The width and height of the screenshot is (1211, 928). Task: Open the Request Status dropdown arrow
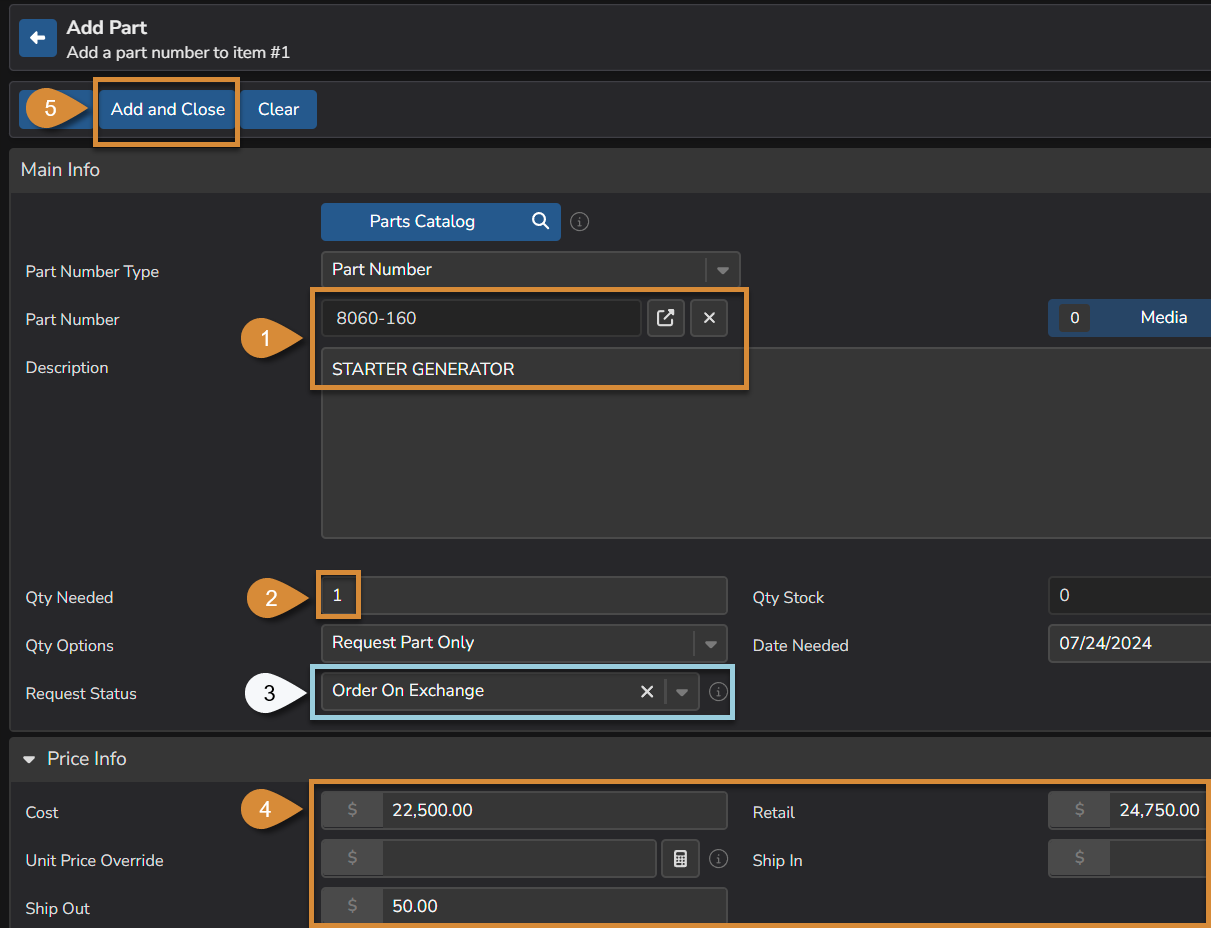click(683, 690)
